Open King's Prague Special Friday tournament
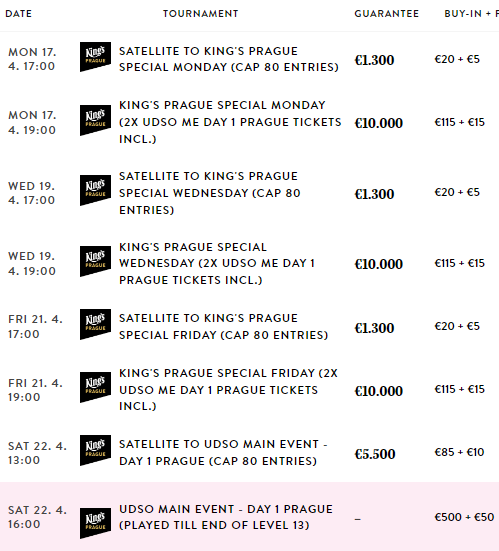 [228, 389]
